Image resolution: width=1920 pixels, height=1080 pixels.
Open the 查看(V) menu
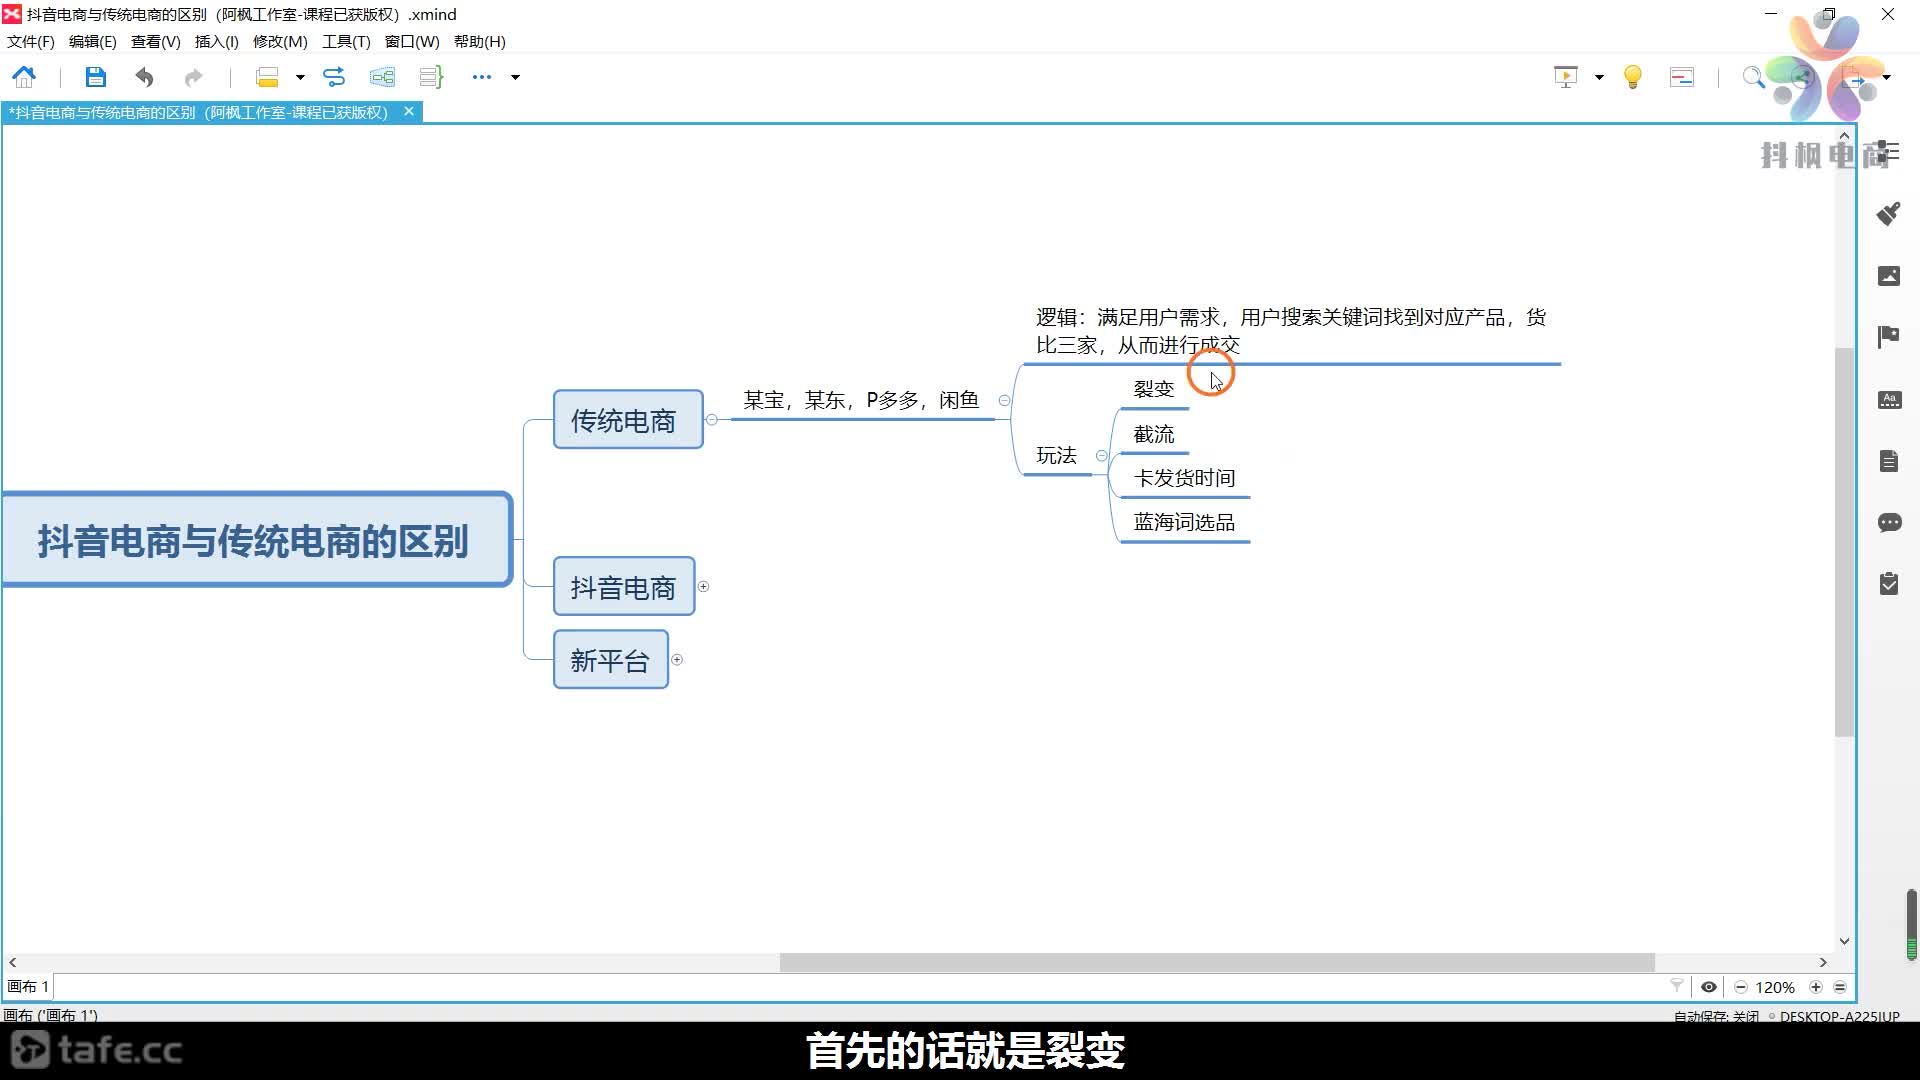coord(155,42)
